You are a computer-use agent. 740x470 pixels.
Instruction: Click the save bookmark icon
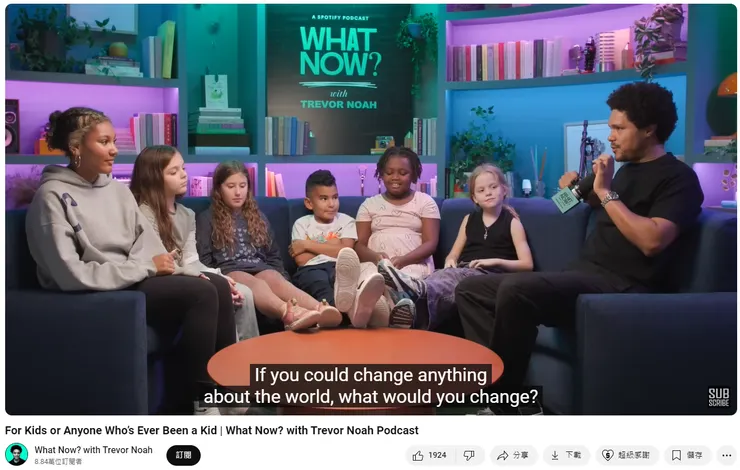676,455
